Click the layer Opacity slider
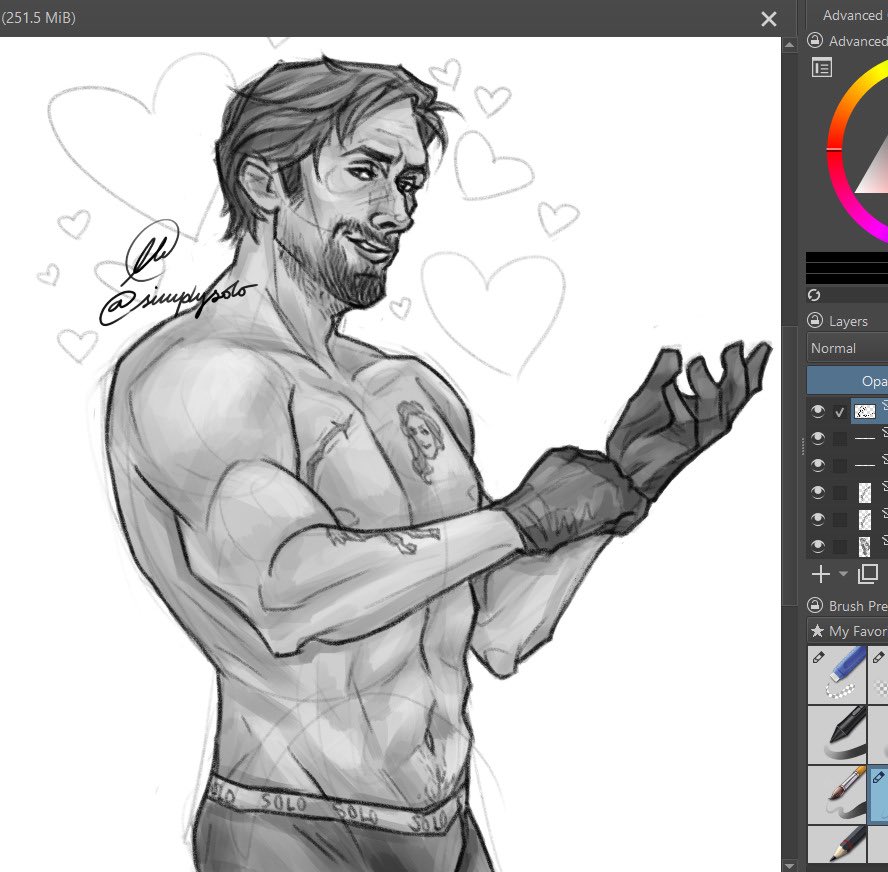Viewport: 888px width, 872px height. (x=847, y=381)
